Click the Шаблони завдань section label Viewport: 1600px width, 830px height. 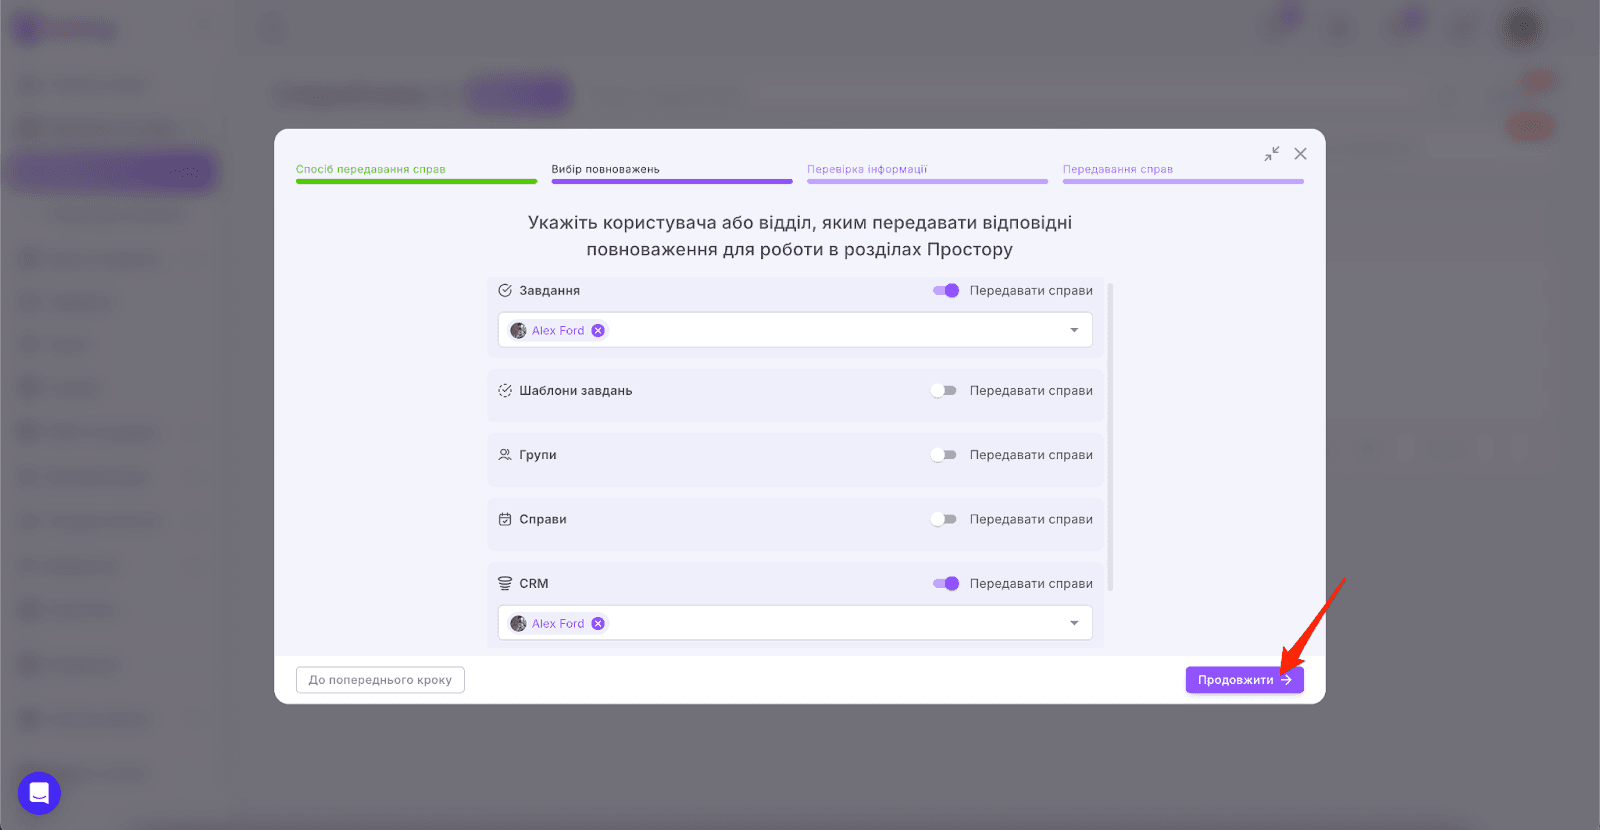coord(576,391)
